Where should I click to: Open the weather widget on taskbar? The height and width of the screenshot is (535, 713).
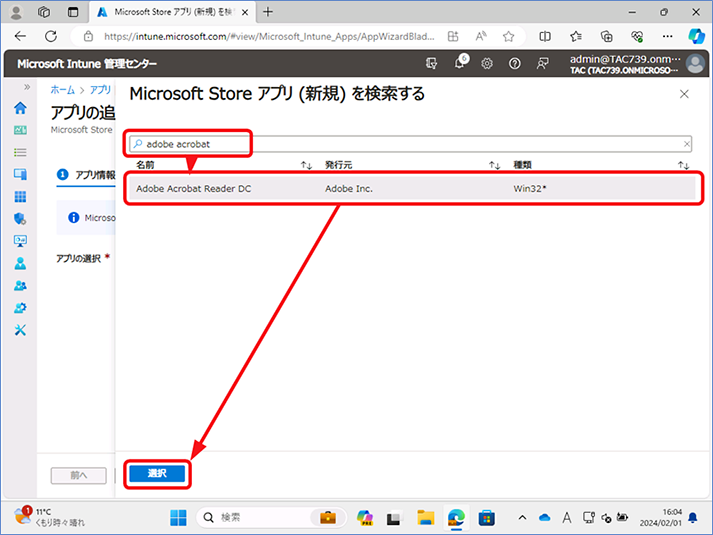point(49,517)
